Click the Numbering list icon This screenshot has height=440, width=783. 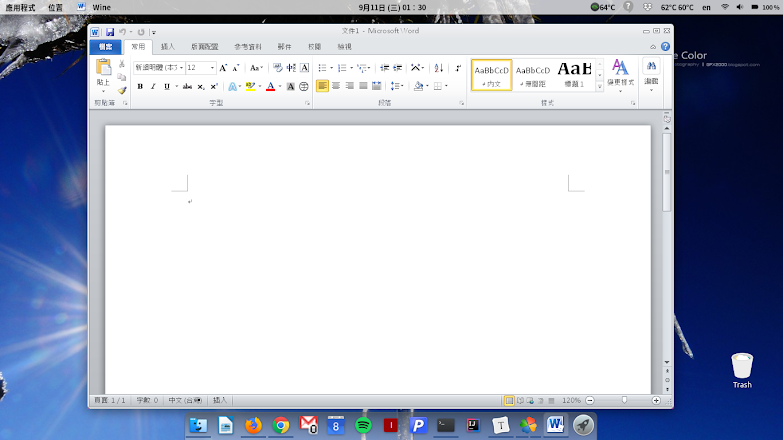[x=342, y=68]
